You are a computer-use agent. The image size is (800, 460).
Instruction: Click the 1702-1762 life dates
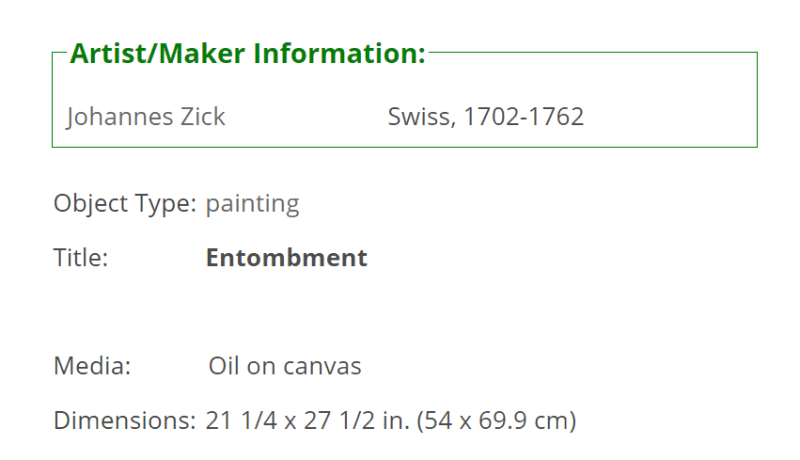523,117
